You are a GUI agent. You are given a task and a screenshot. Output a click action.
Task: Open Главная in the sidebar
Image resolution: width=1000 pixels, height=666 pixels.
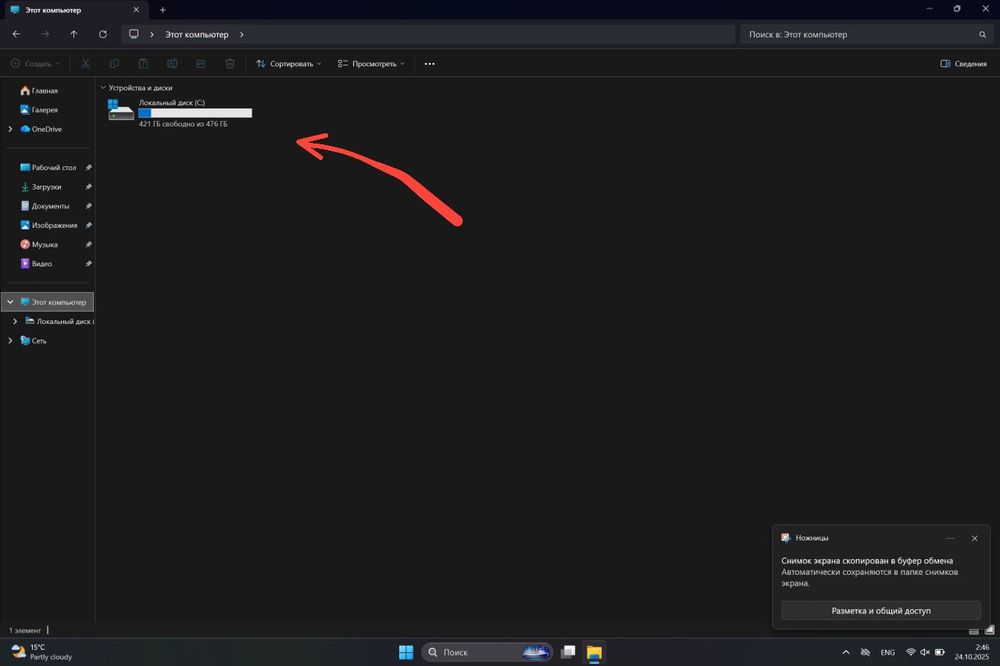click(40, 91)
